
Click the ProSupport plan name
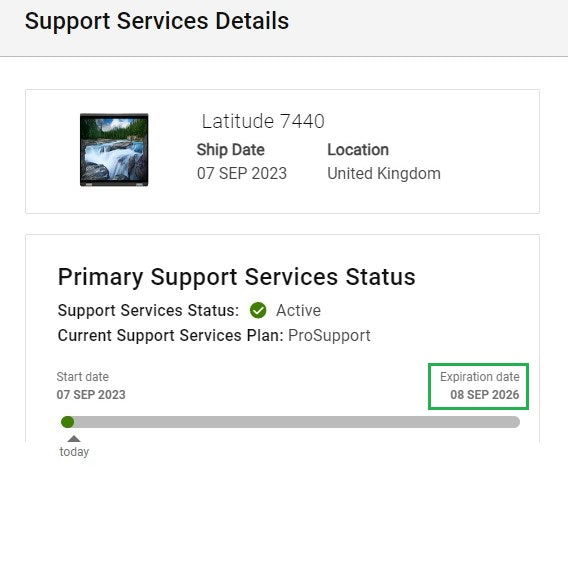[x=329, y=336]
